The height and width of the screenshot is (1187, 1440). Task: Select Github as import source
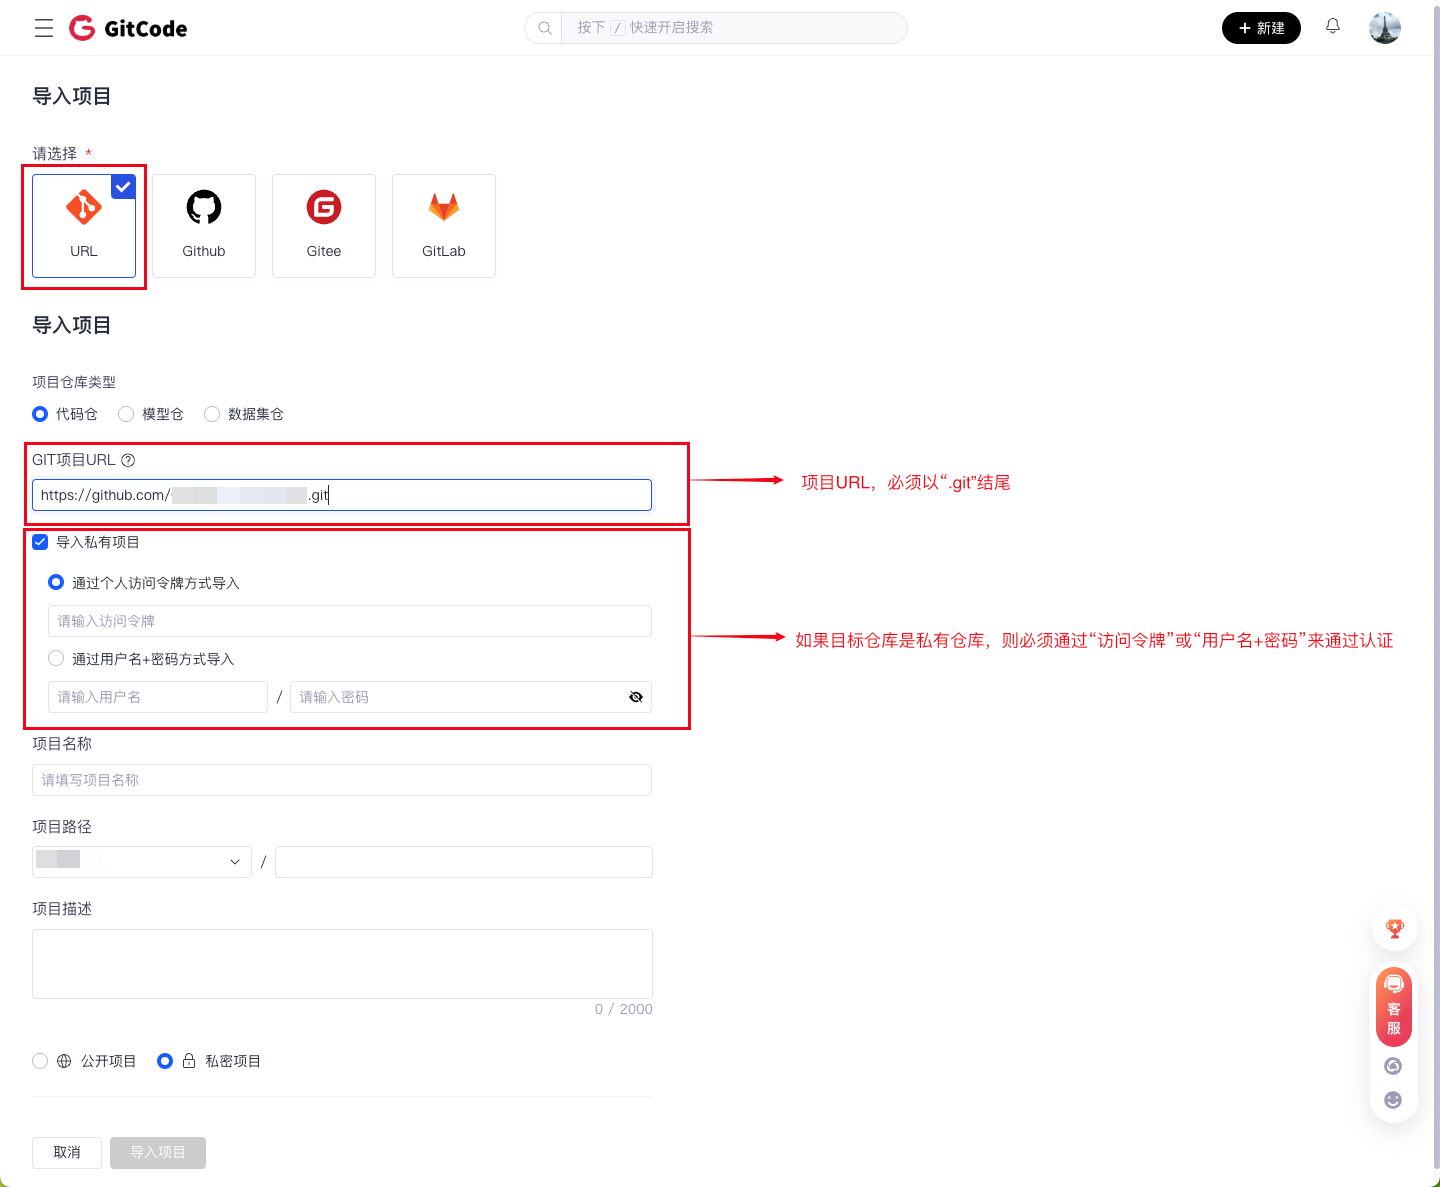(x=204, y=226)
